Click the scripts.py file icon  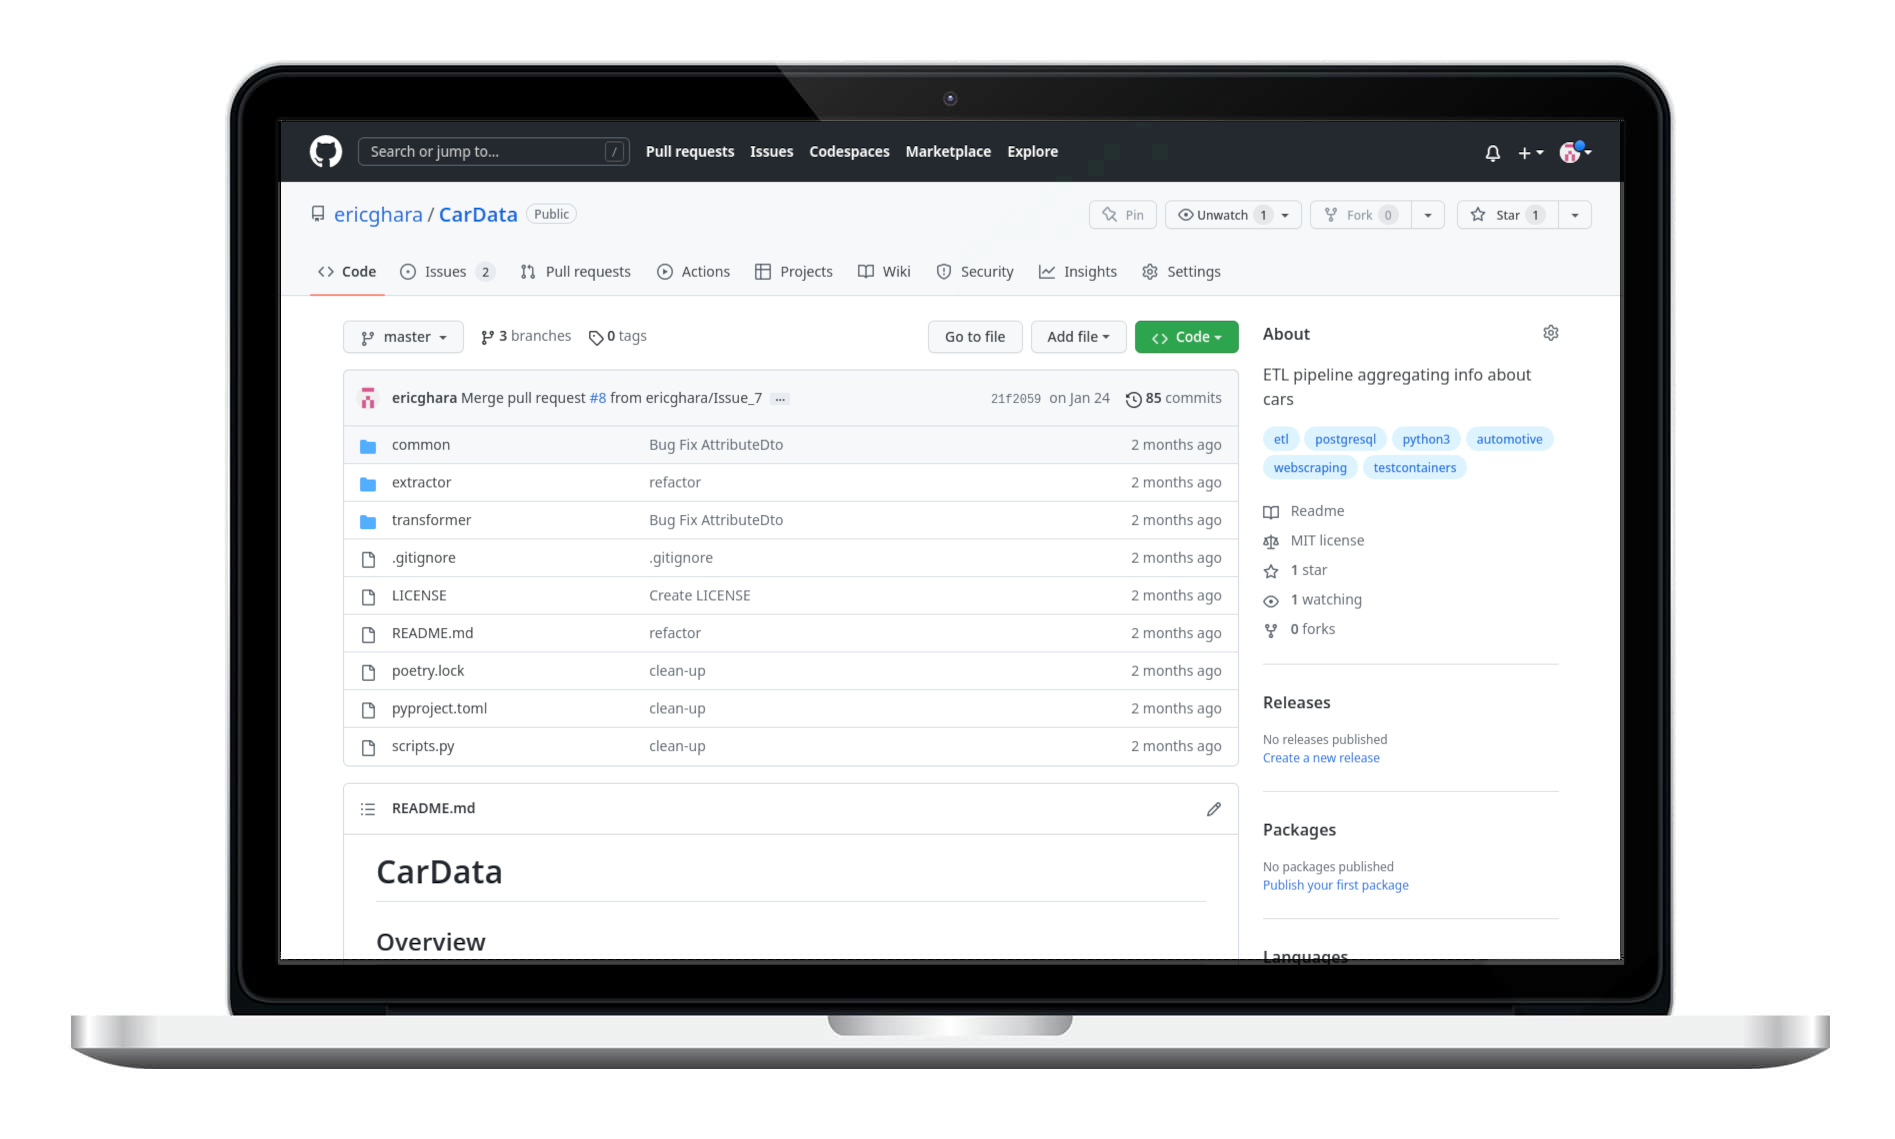tap(368, 748)
